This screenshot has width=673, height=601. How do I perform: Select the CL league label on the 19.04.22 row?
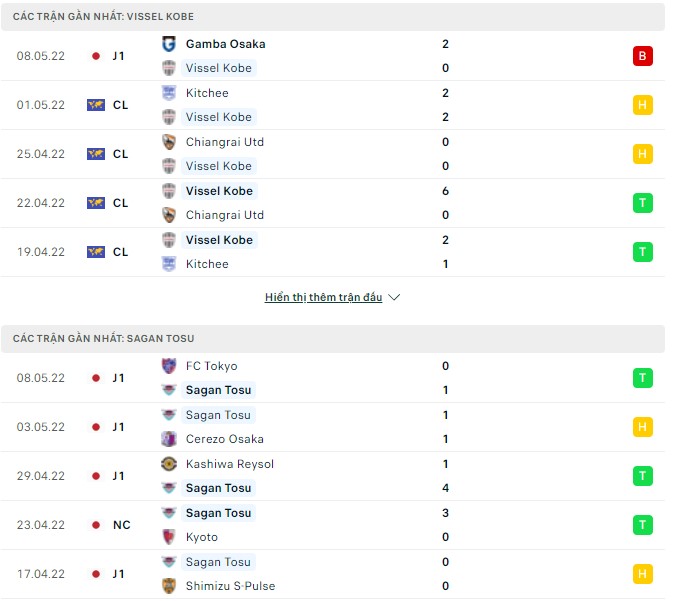click(120, 252)
